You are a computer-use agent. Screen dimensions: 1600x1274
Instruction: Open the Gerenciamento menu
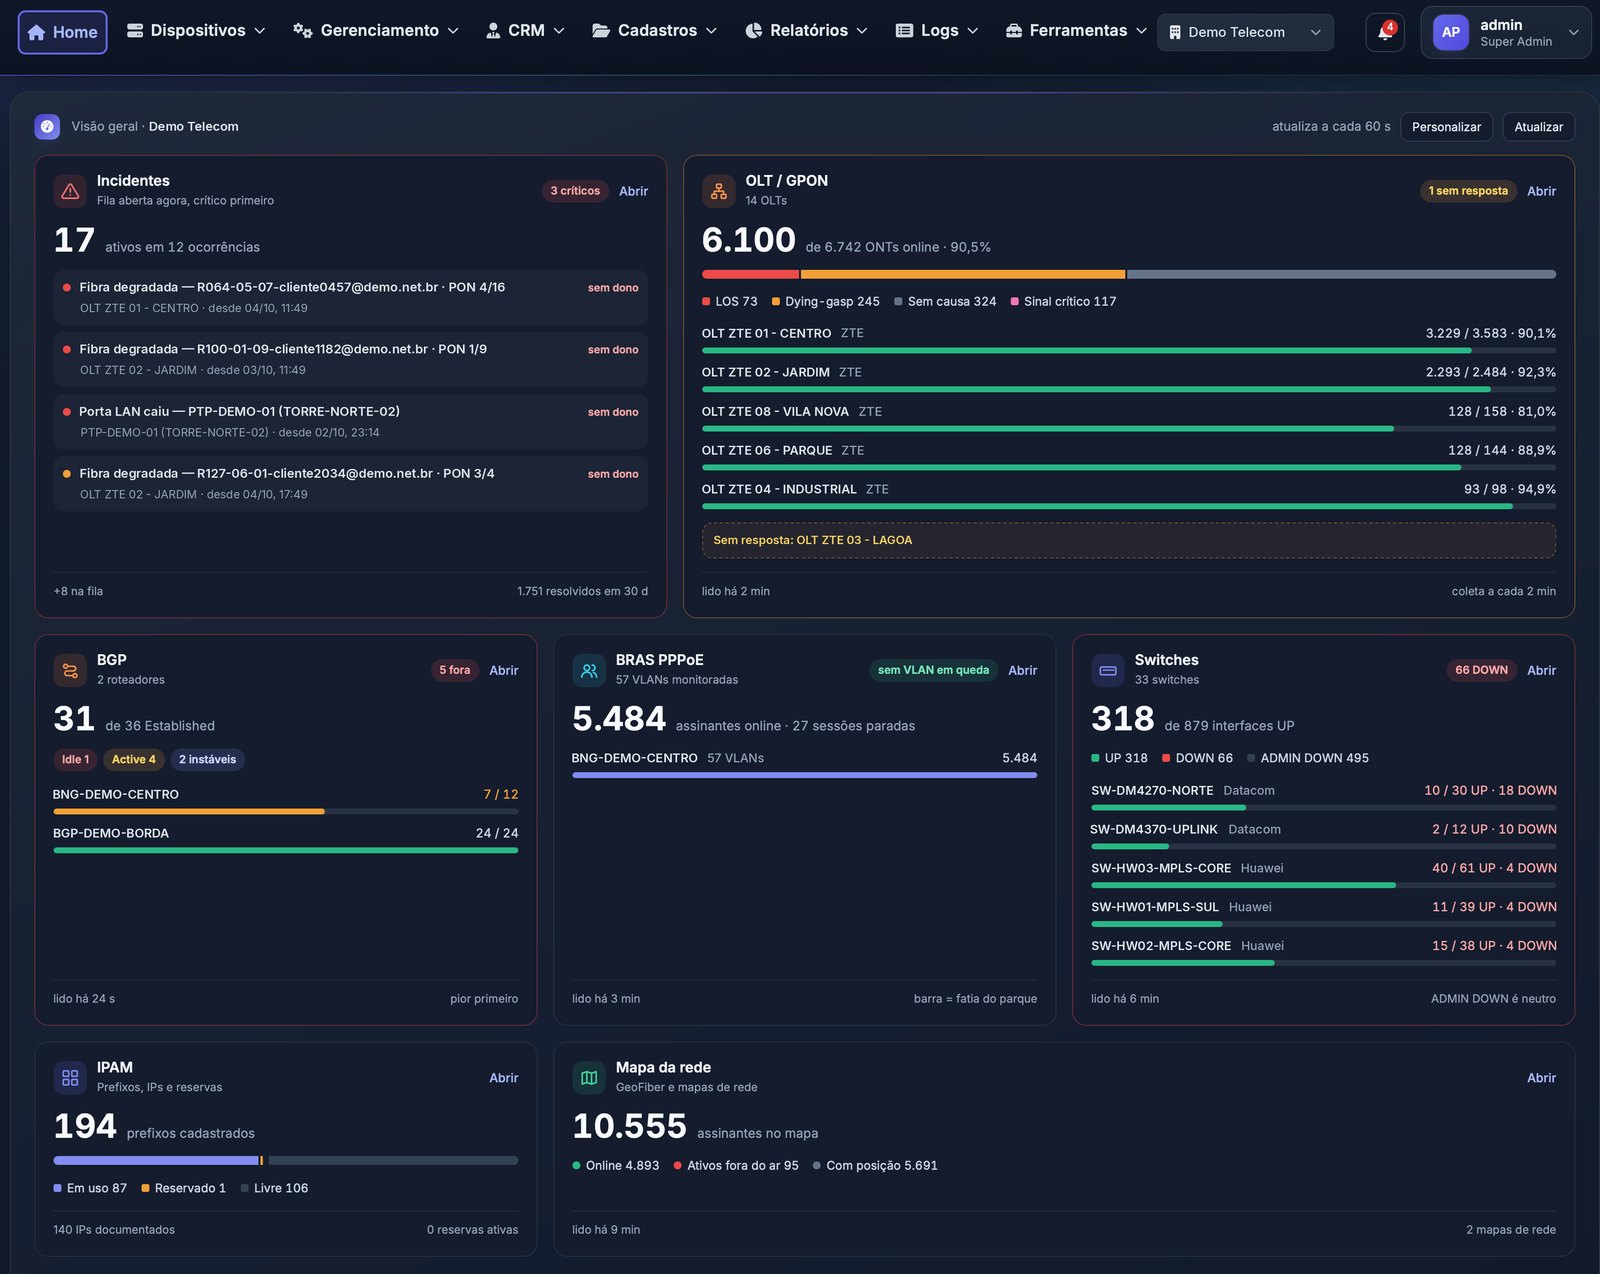point(376,31)
